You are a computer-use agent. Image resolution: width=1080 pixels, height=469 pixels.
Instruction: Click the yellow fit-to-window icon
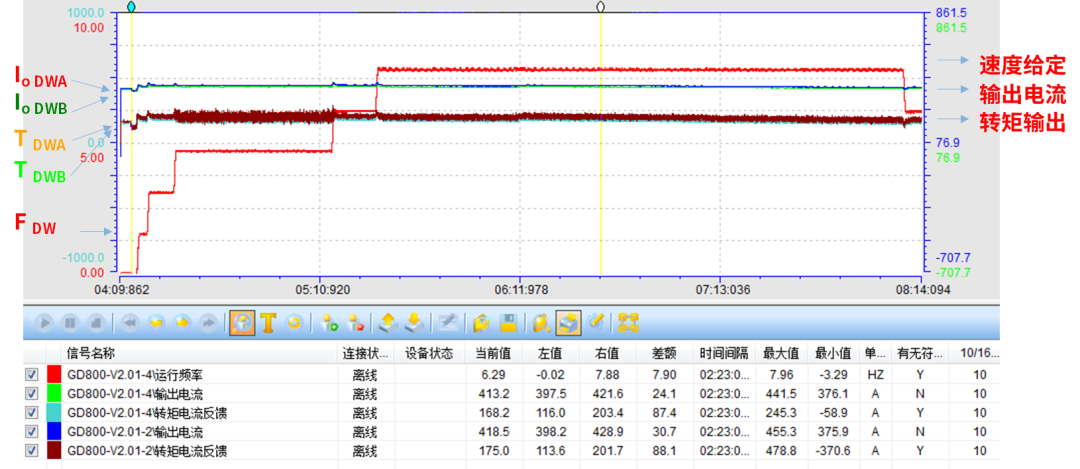click(x=628, y=323)
